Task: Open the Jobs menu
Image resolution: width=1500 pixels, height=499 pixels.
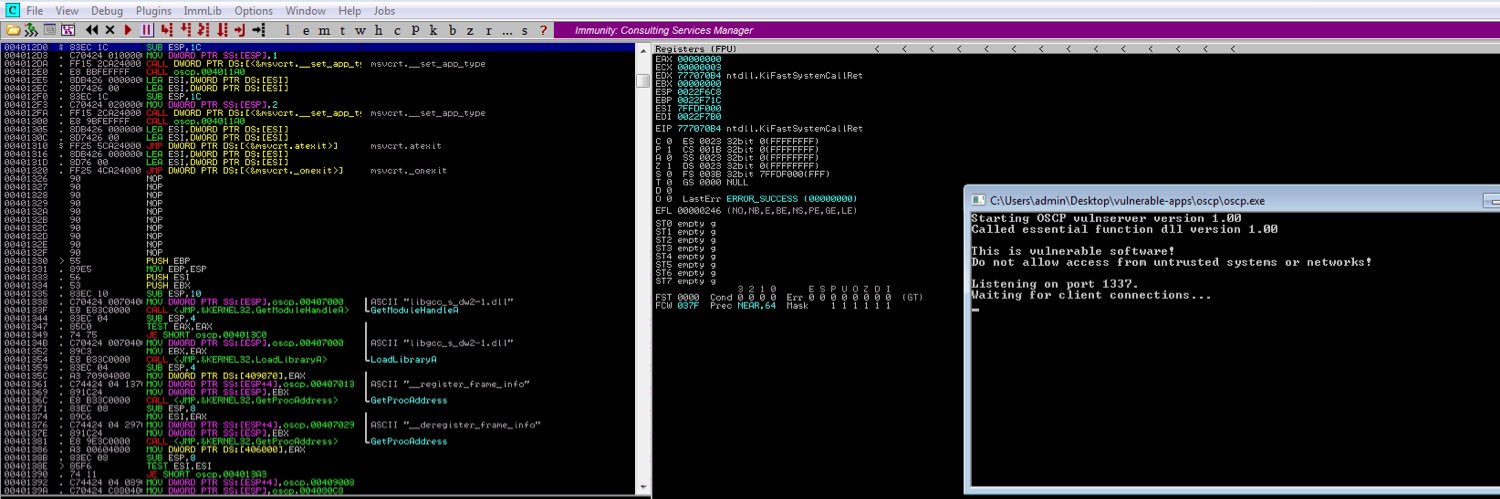Action: click(385, 10)
